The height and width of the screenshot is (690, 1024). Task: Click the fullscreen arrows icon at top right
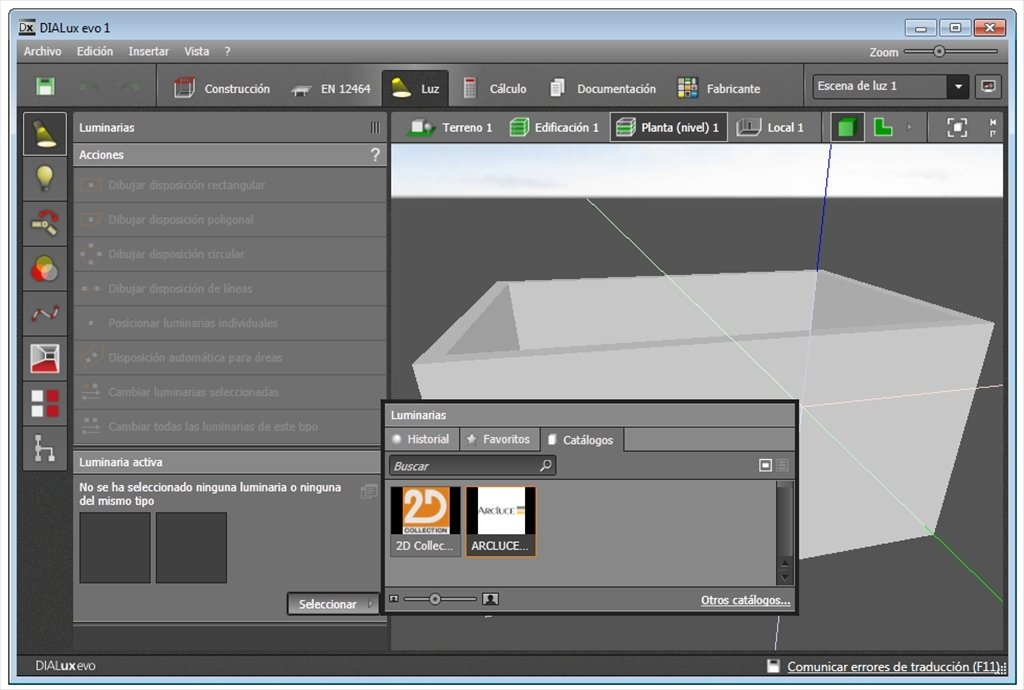tap(993, 127)
